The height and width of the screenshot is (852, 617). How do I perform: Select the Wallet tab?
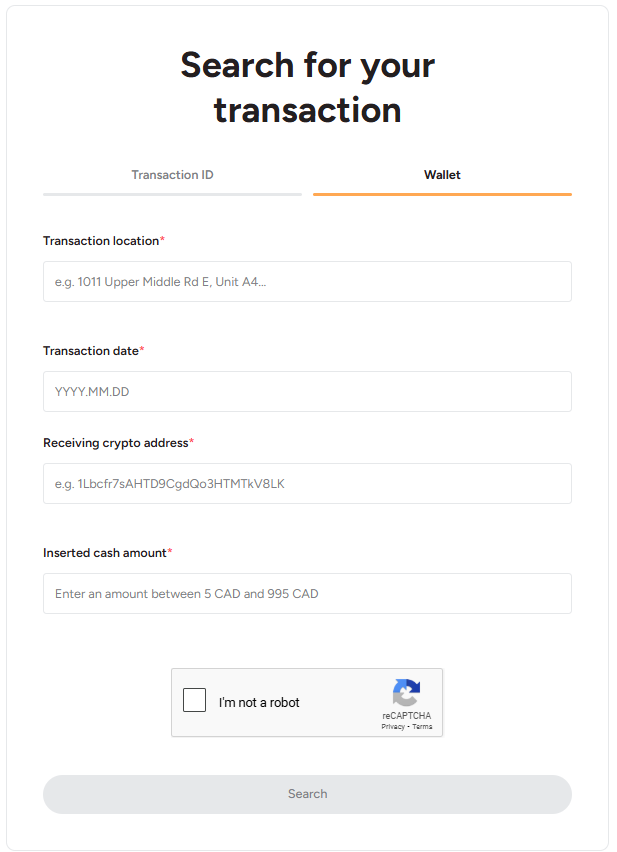(x=442, y=175)
